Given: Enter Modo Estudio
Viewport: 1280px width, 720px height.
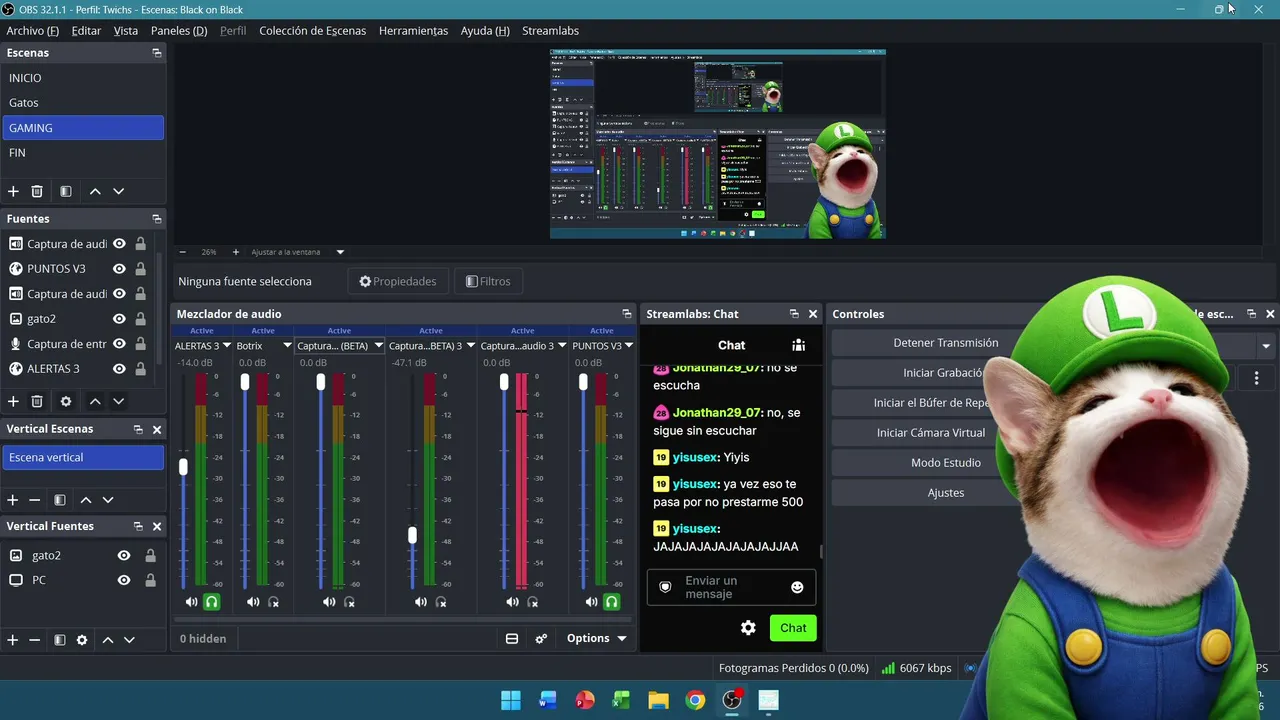Looking at the screenshot, I should tap(945, 463).
